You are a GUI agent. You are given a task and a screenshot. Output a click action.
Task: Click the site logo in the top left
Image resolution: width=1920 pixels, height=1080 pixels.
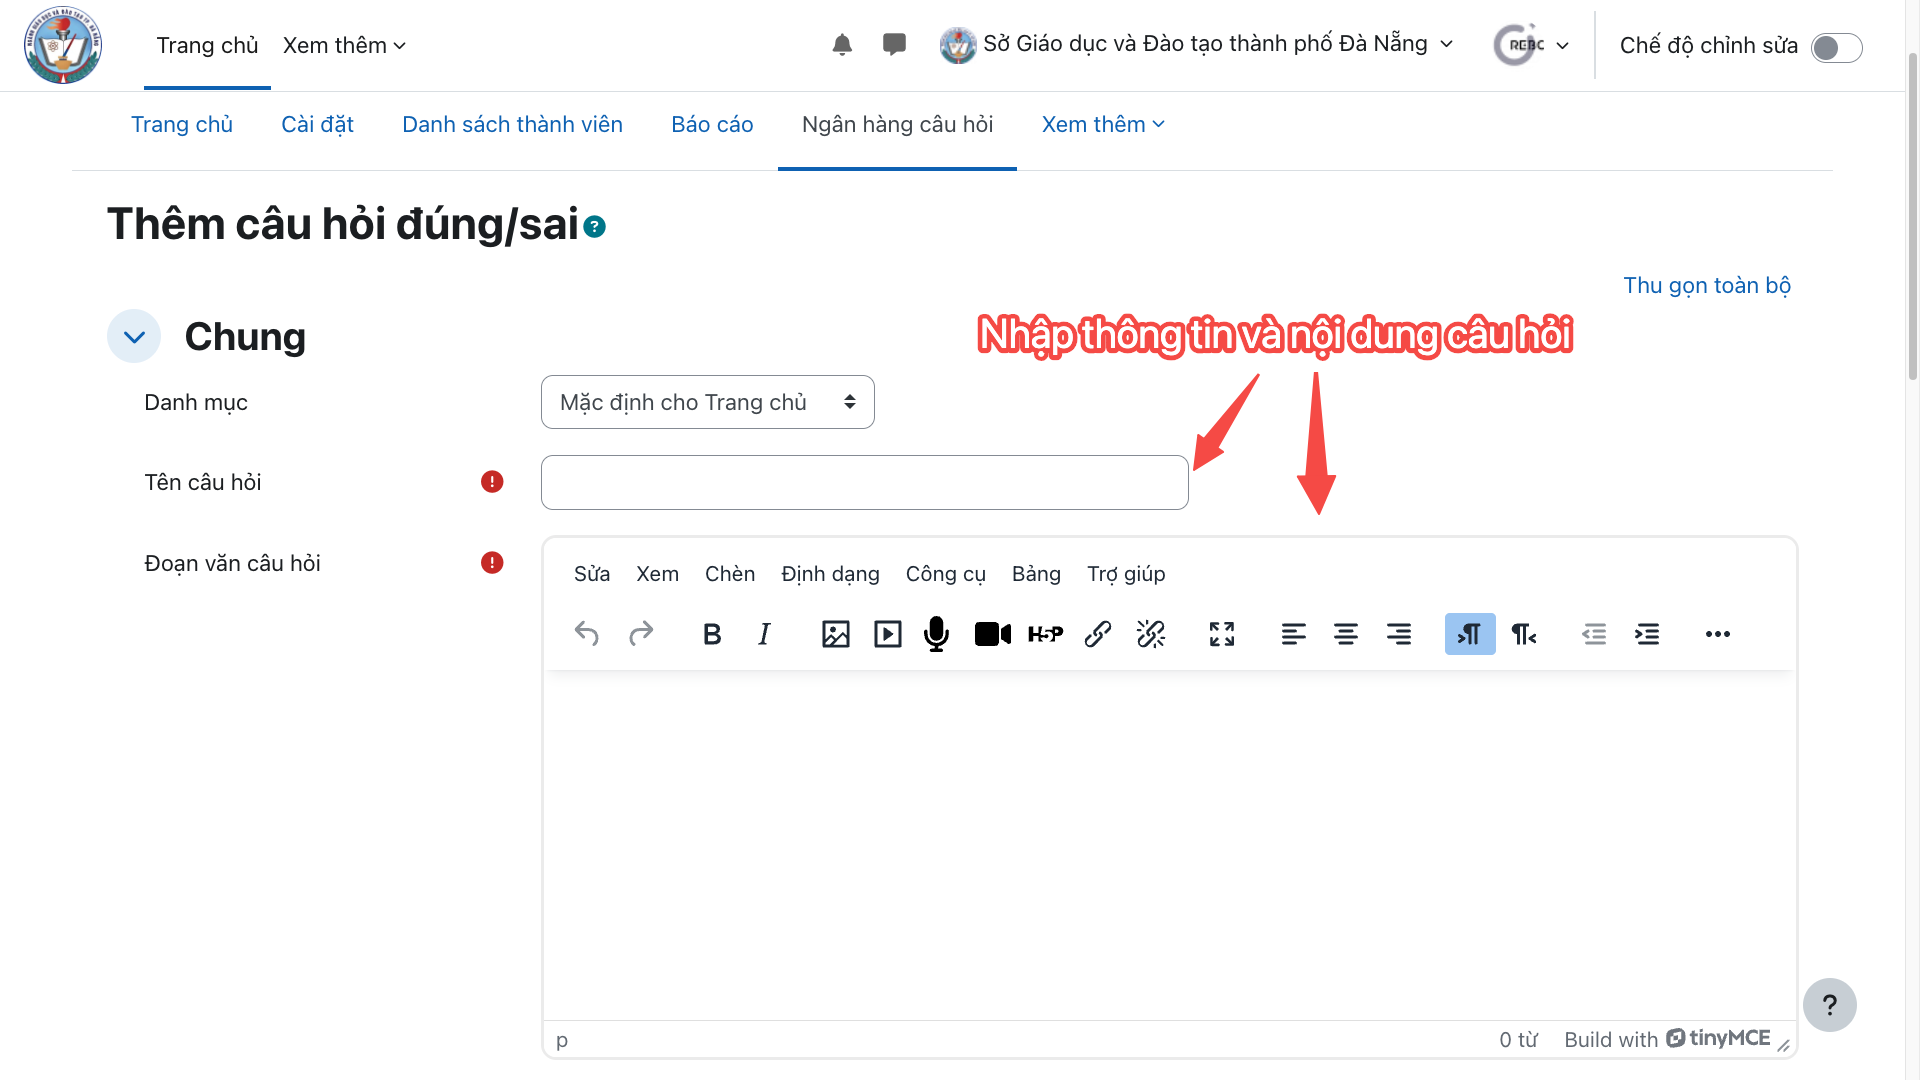click(x=63, y=45)
